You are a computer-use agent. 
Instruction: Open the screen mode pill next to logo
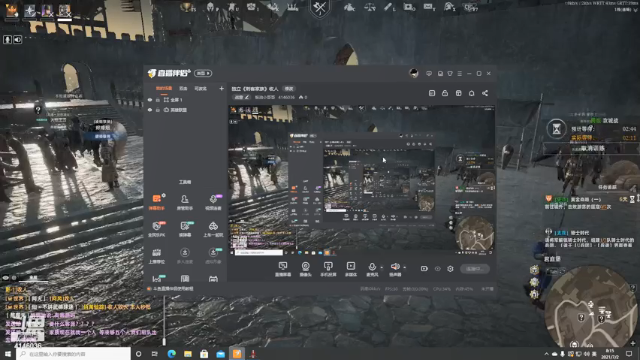point(203,73)
